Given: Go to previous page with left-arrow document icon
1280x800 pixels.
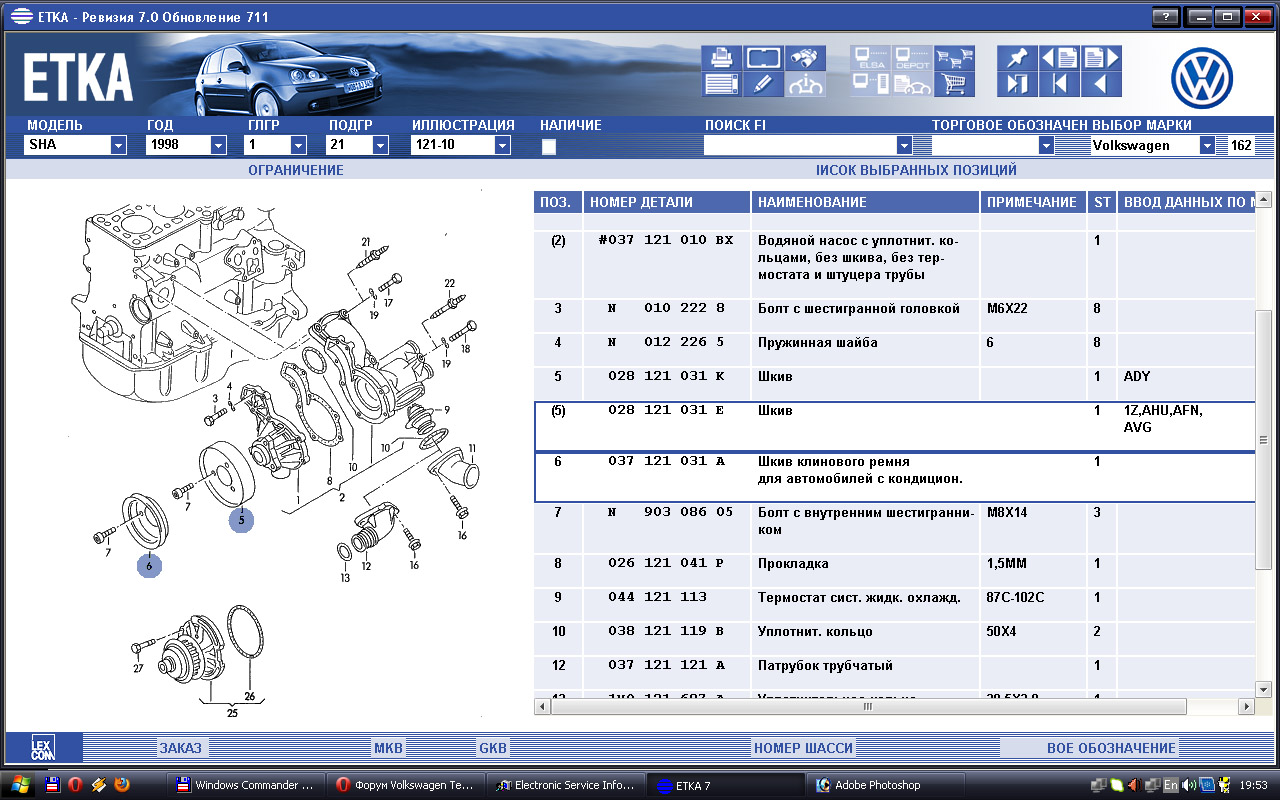Looking at the screenshot, I should (x=1059, y=58).
